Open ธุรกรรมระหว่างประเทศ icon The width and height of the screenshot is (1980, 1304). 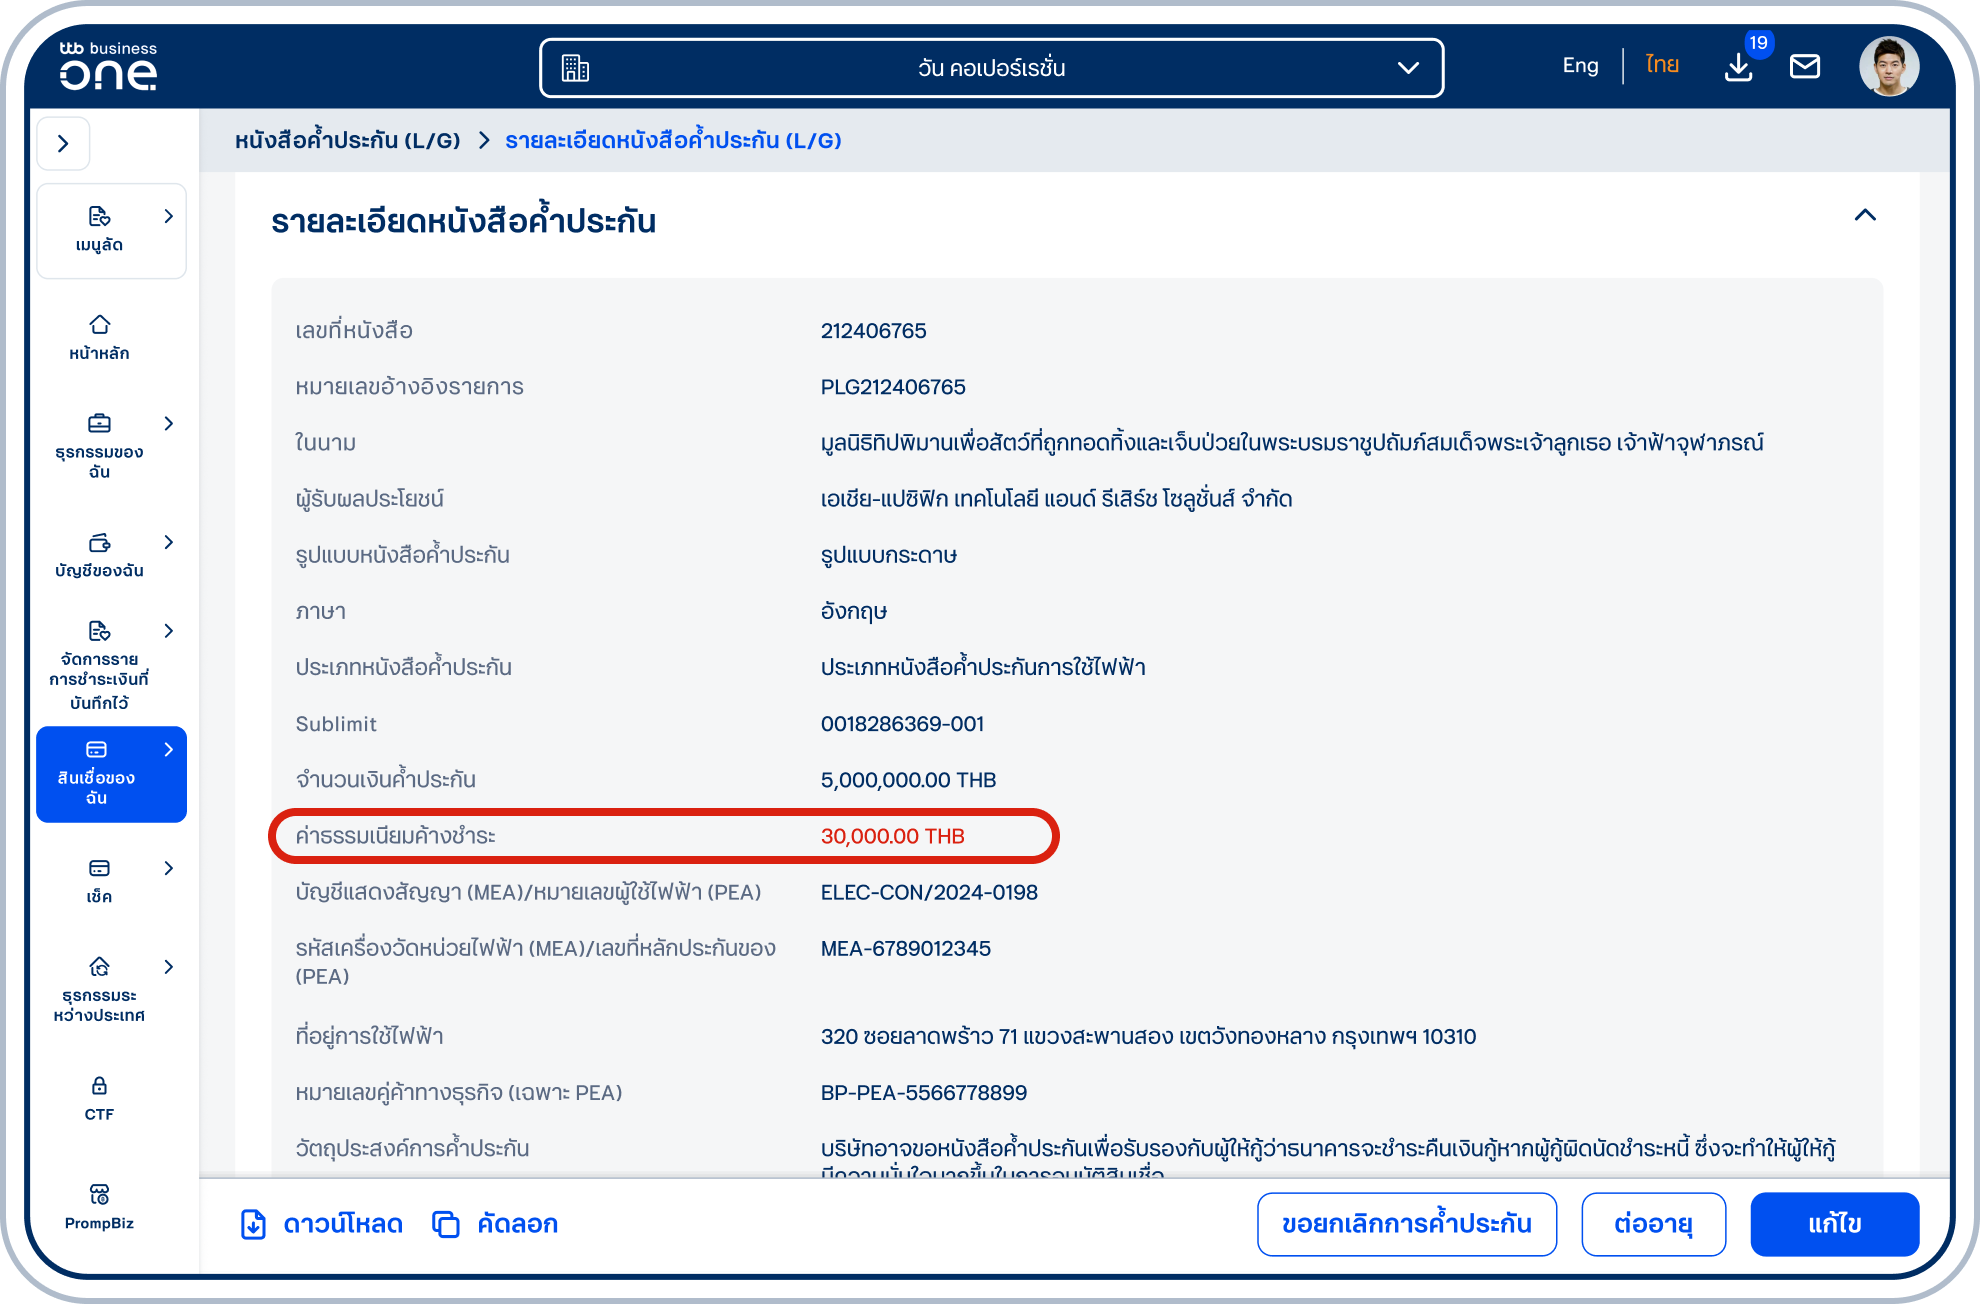[x=99, y=966]
